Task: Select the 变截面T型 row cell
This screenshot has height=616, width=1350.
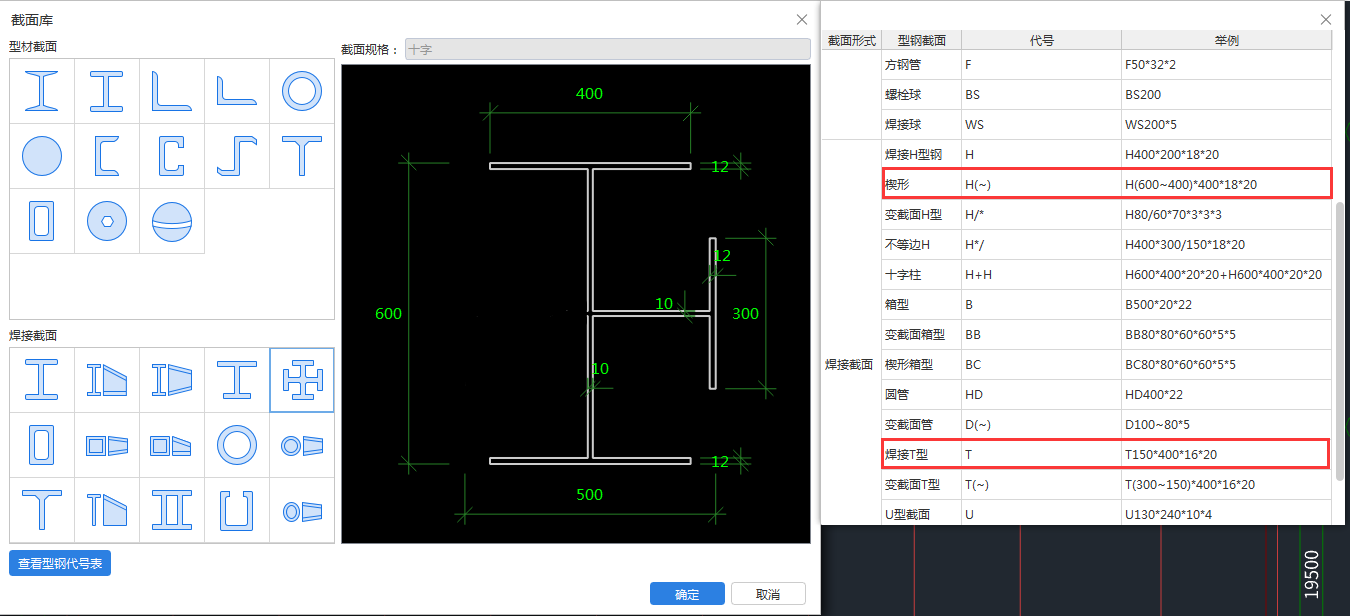Action: 921,485
